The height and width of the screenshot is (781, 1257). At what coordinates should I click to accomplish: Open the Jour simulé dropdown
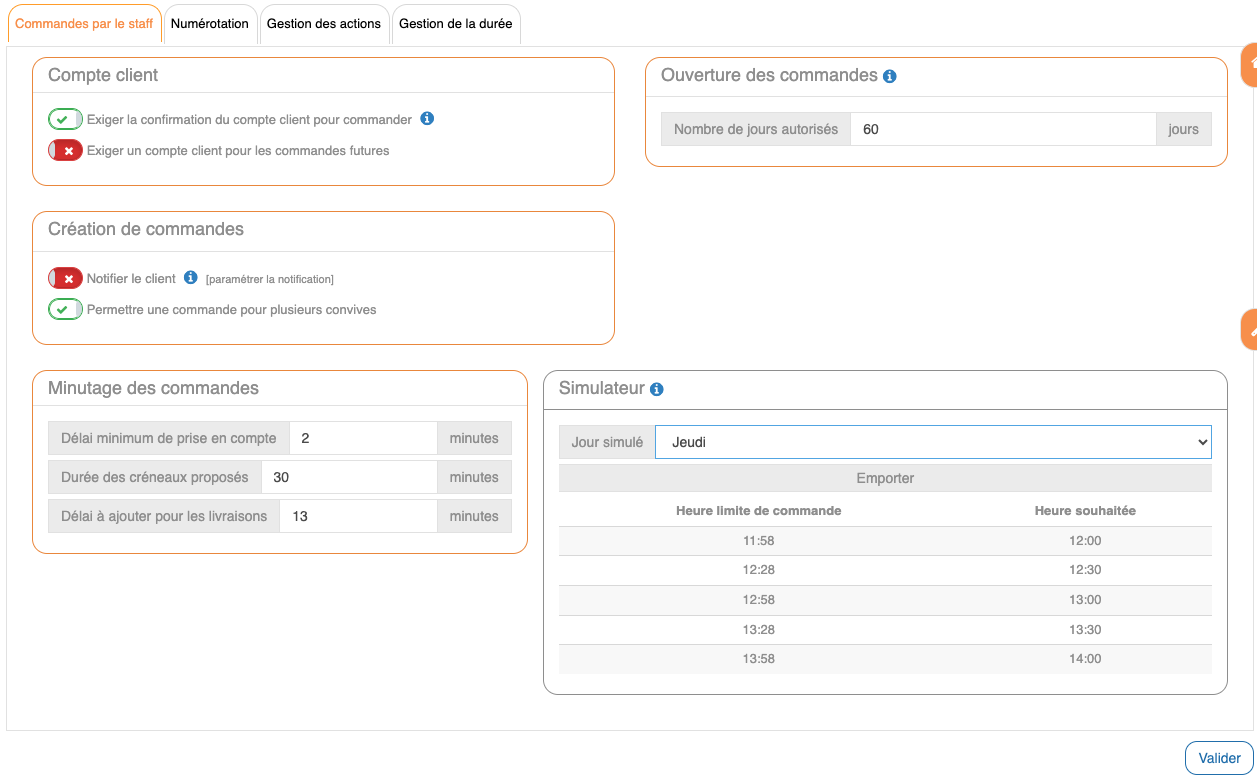point(932,442)
